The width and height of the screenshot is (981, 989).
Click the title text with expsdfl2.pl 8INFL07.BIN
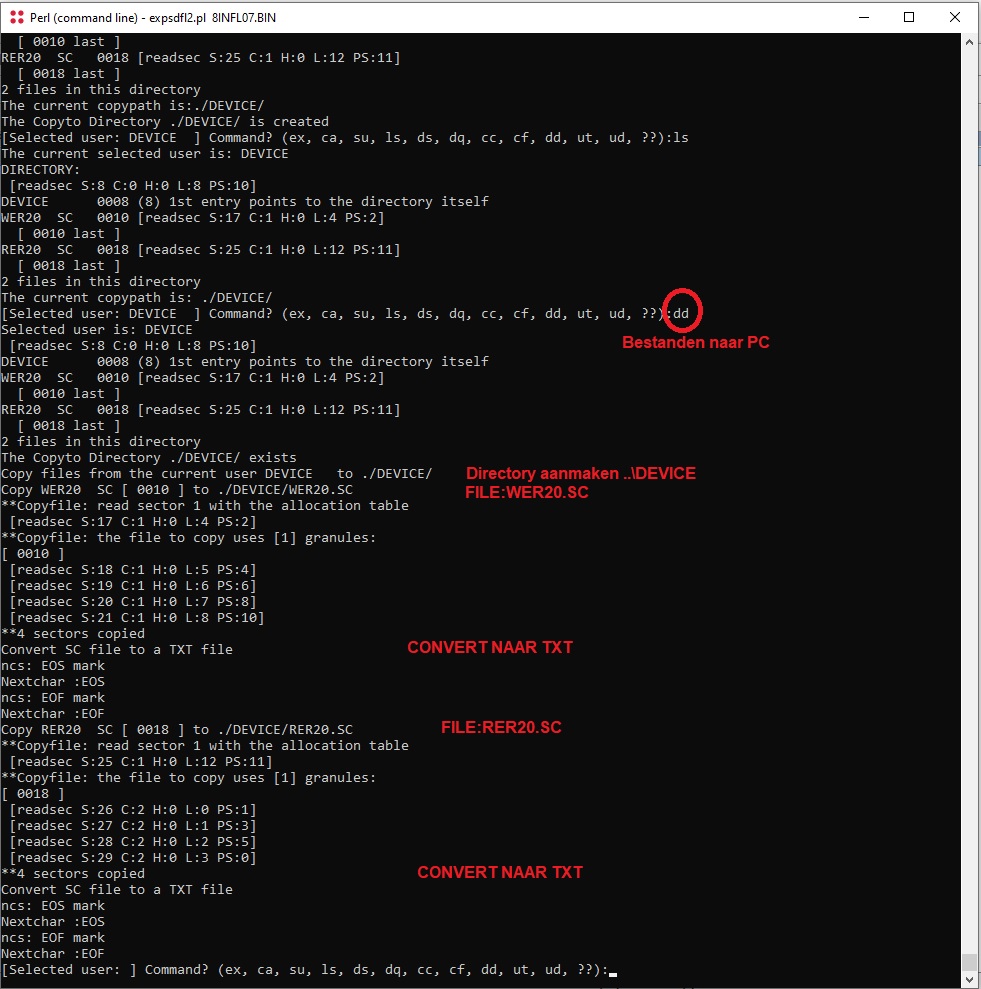coord(153,18)
